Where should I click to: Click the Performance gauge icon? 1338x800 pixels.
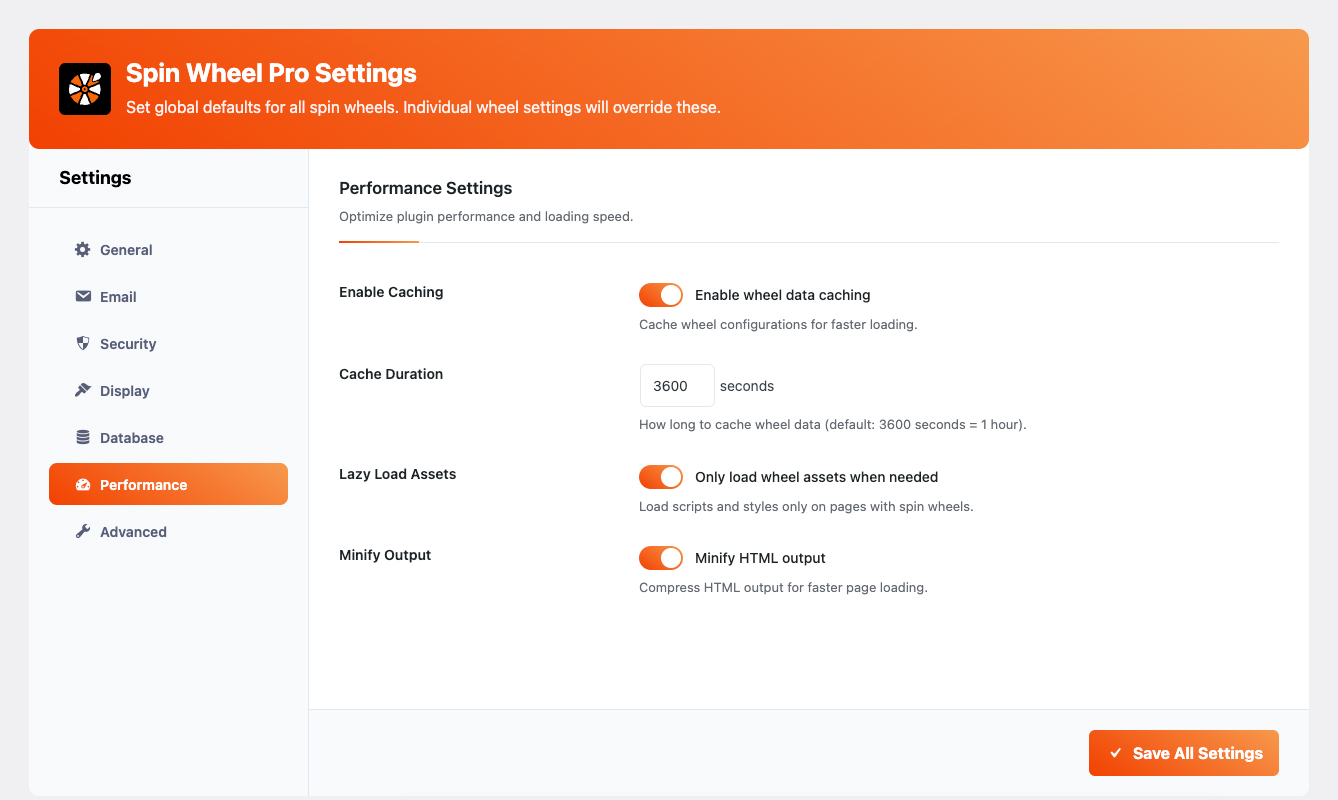click(x=82, y=483)
